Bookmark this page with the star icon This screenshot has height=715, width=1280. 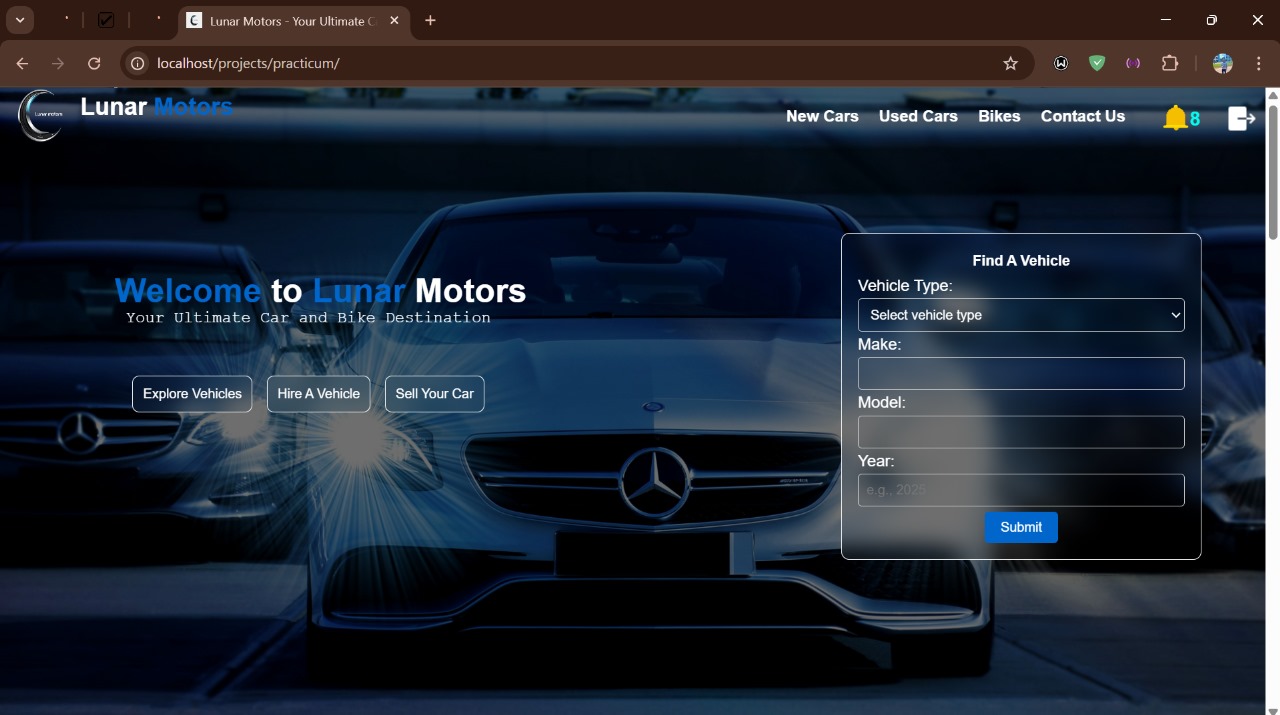tap(1010, 64)
